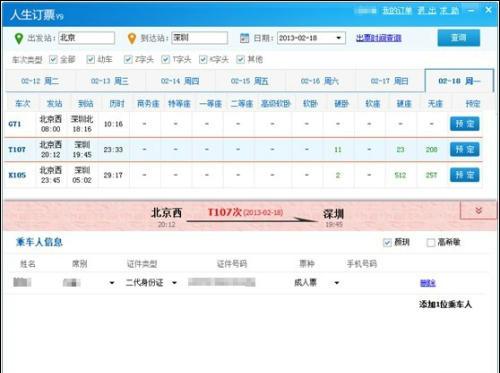
Task: Click 预定 button for train K105
Action: pos(465,175)
